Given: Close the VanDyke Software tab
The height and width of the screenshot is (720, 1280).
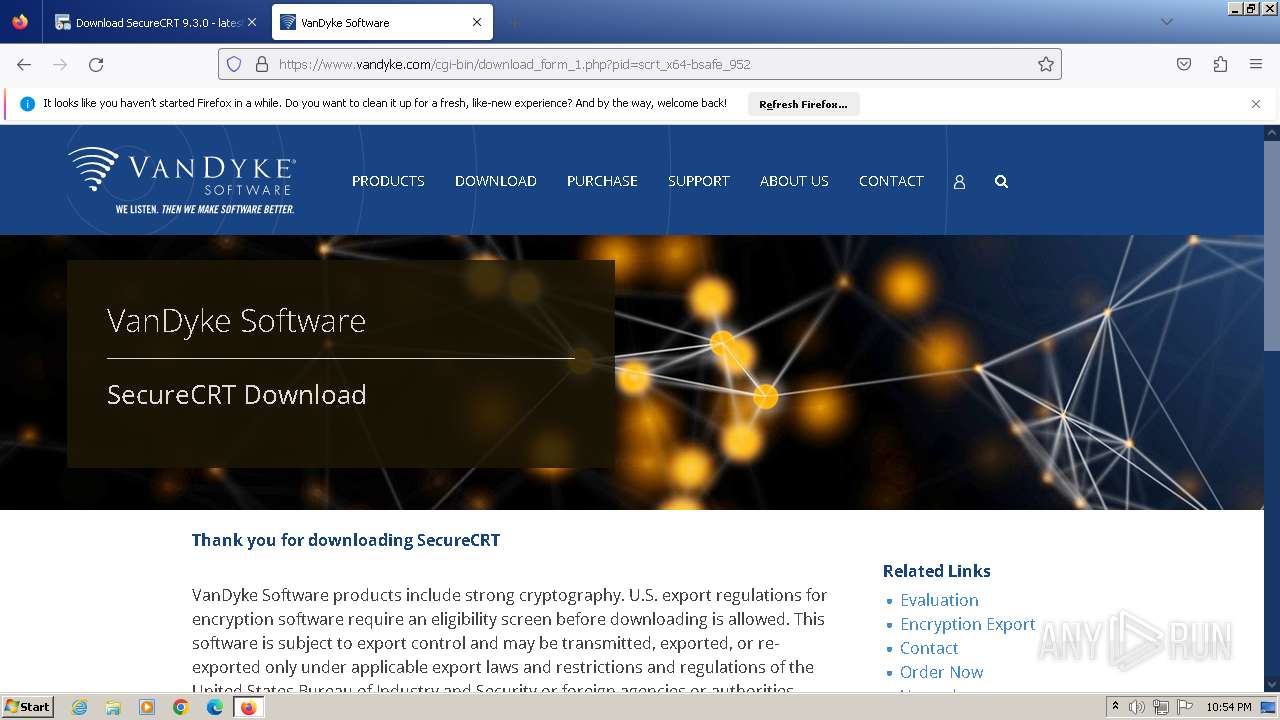Looking at the screenshot, I should [477, 22].
